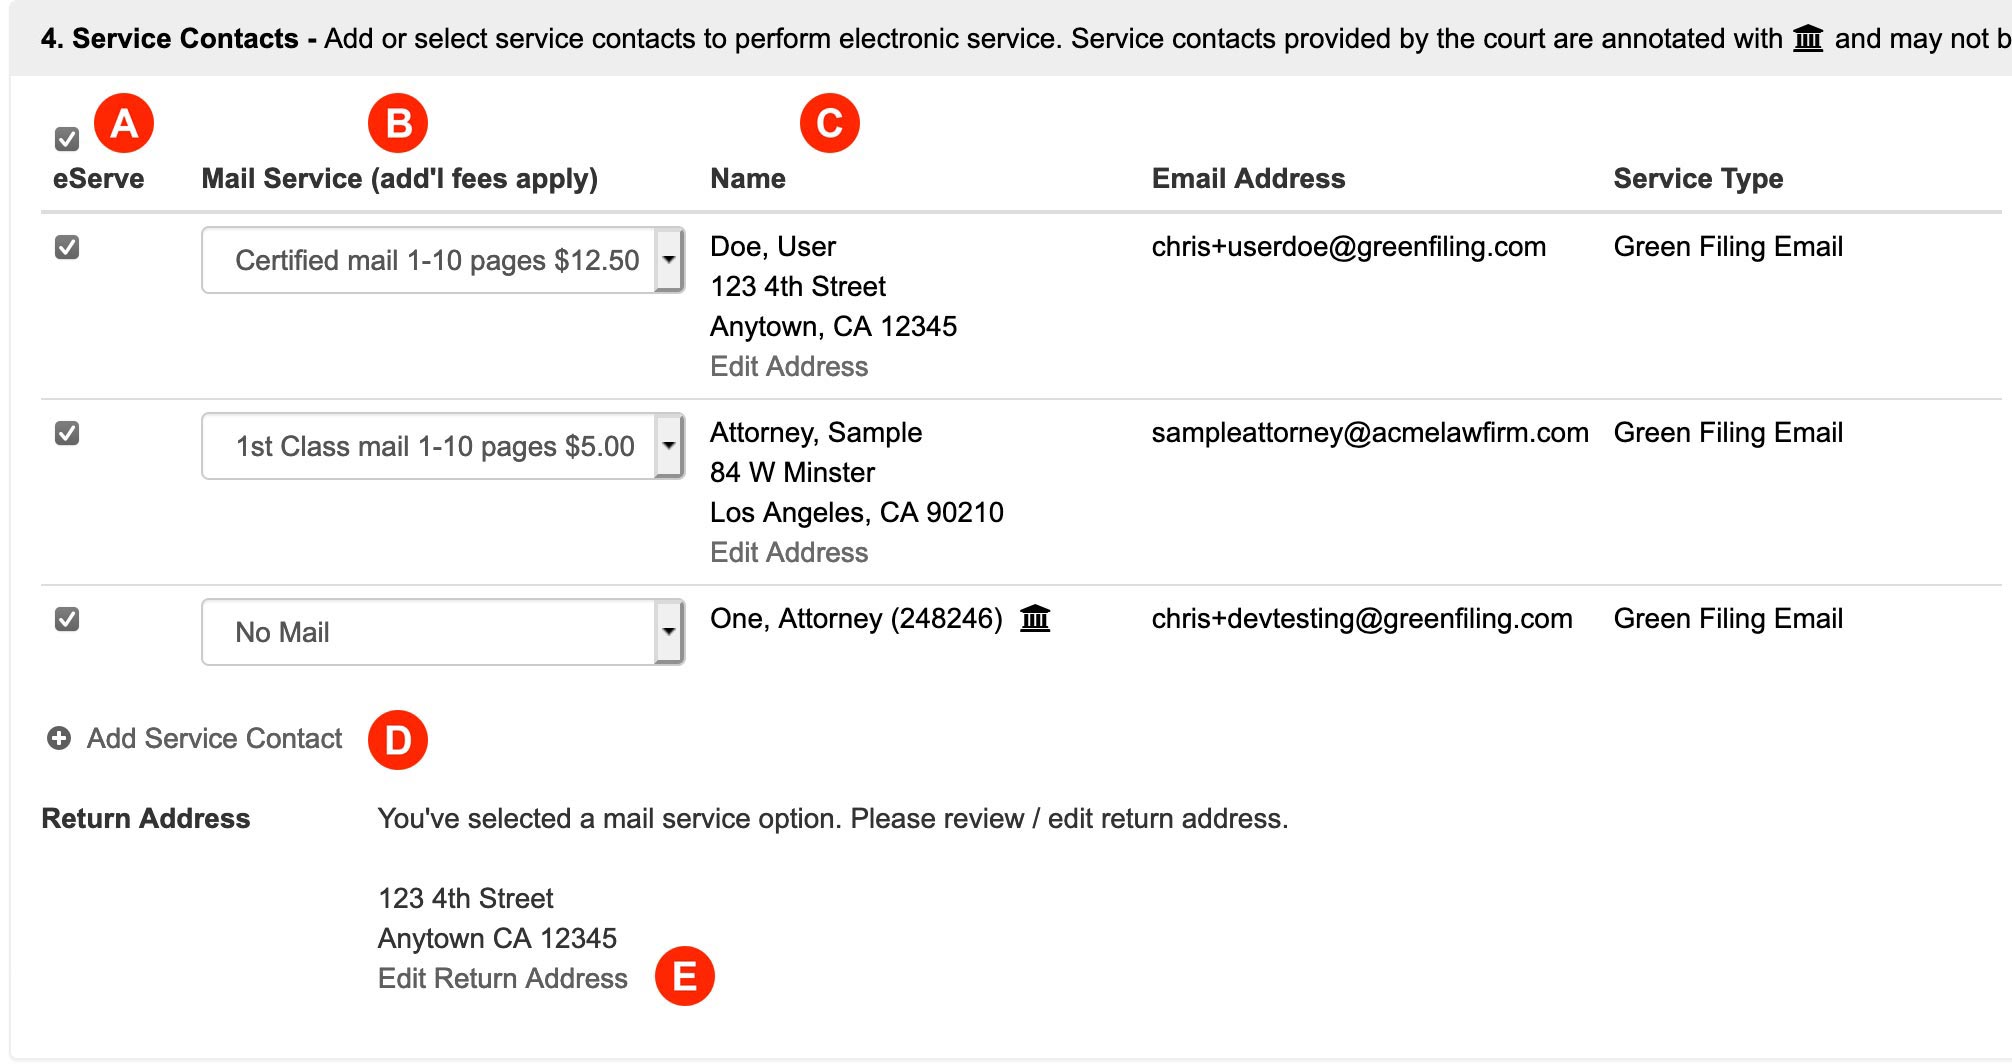
Task: Uncheck eServe for Doe, User
Action: point(67,247)
